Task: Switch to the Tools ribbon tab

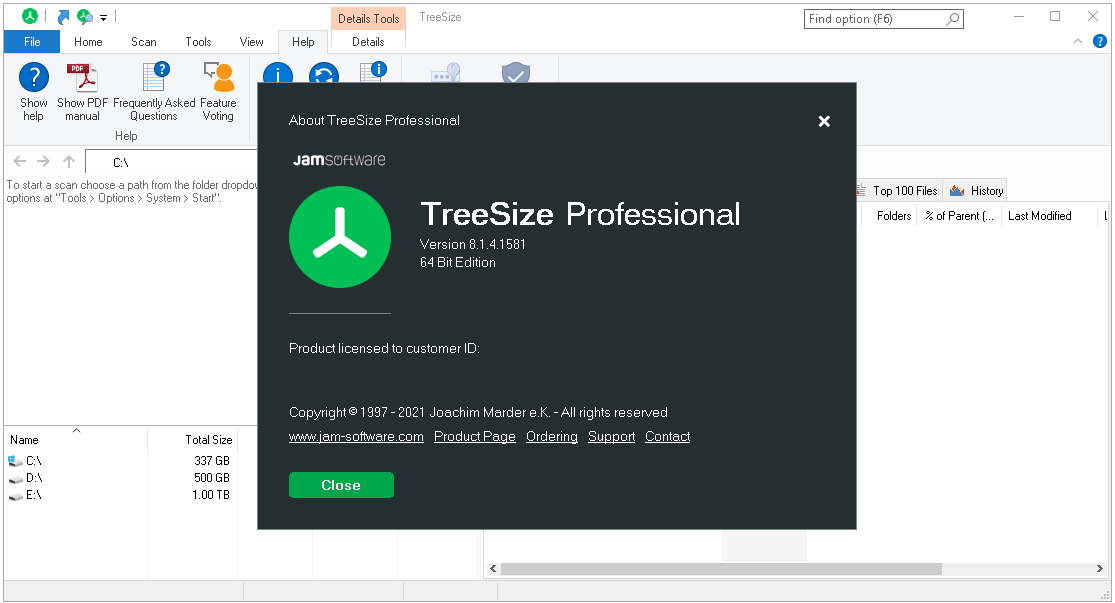Action: pyautogui.click(x=198, y=42)
